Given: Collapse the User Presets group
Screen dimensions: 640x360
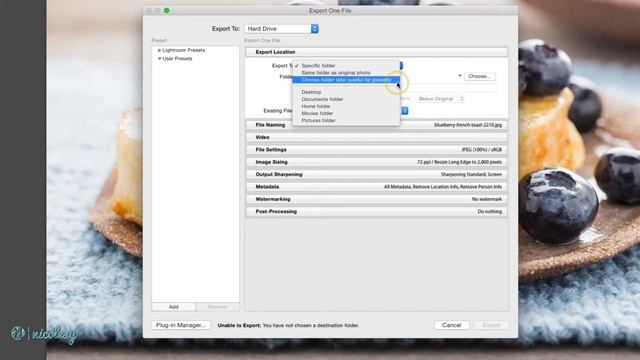Looking at the screenshot, I should pos(159,59).
